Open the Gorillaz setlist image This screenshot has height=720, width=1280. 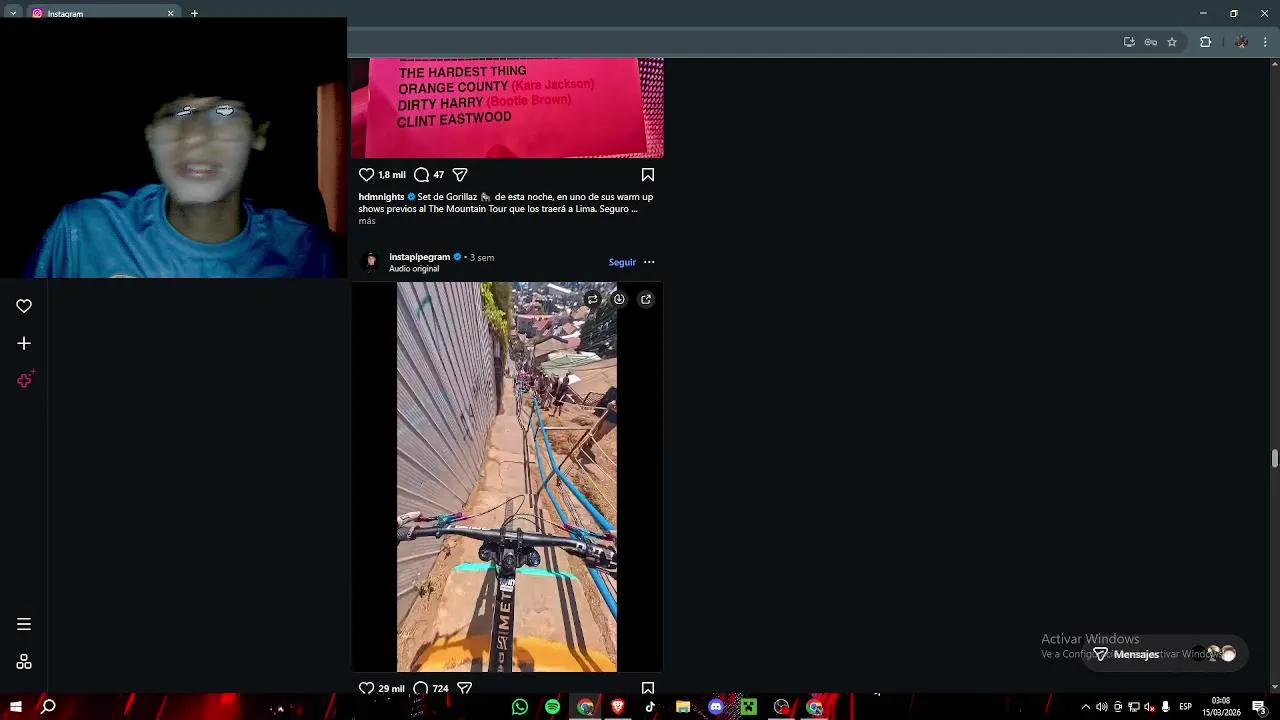pyautogui.click(x=507, y=108)
